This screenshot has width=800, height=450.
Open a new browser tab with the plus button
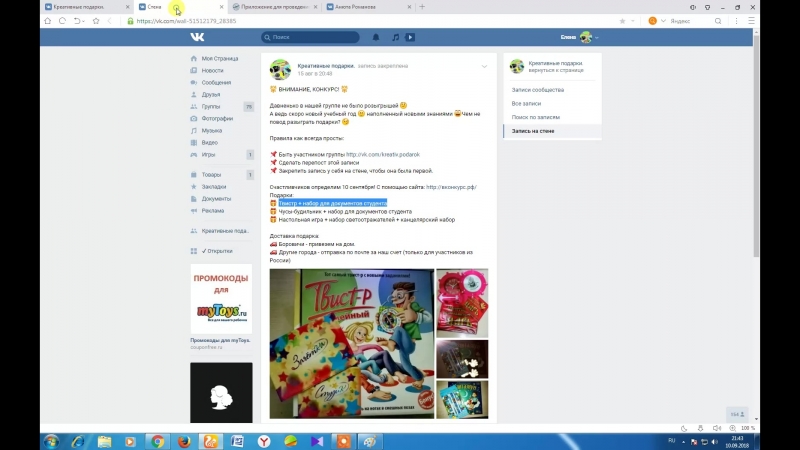422,7
